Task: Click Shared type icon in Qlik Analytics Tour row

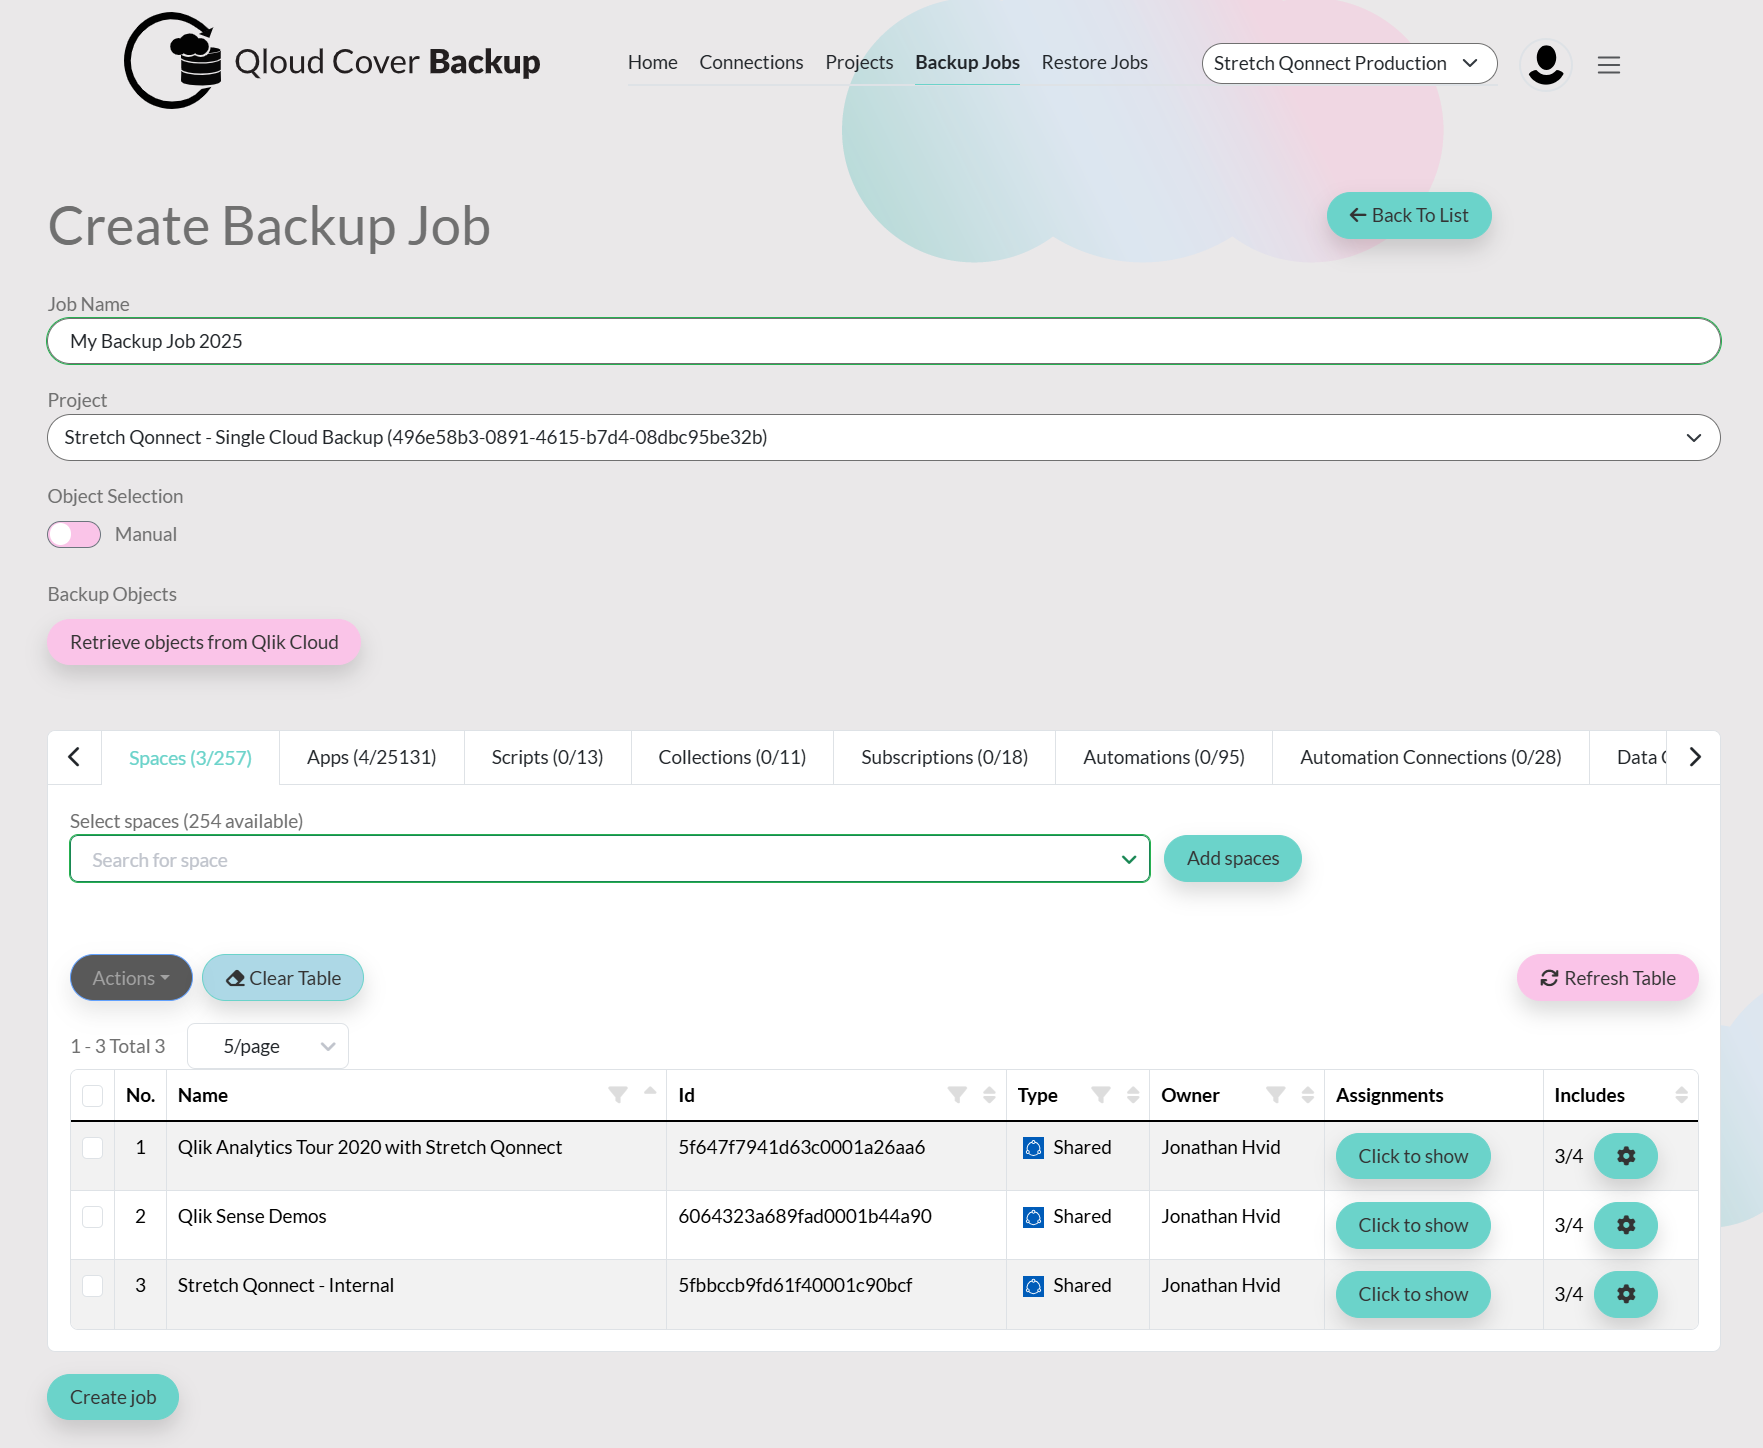Action: [x=1034, y=1148]
